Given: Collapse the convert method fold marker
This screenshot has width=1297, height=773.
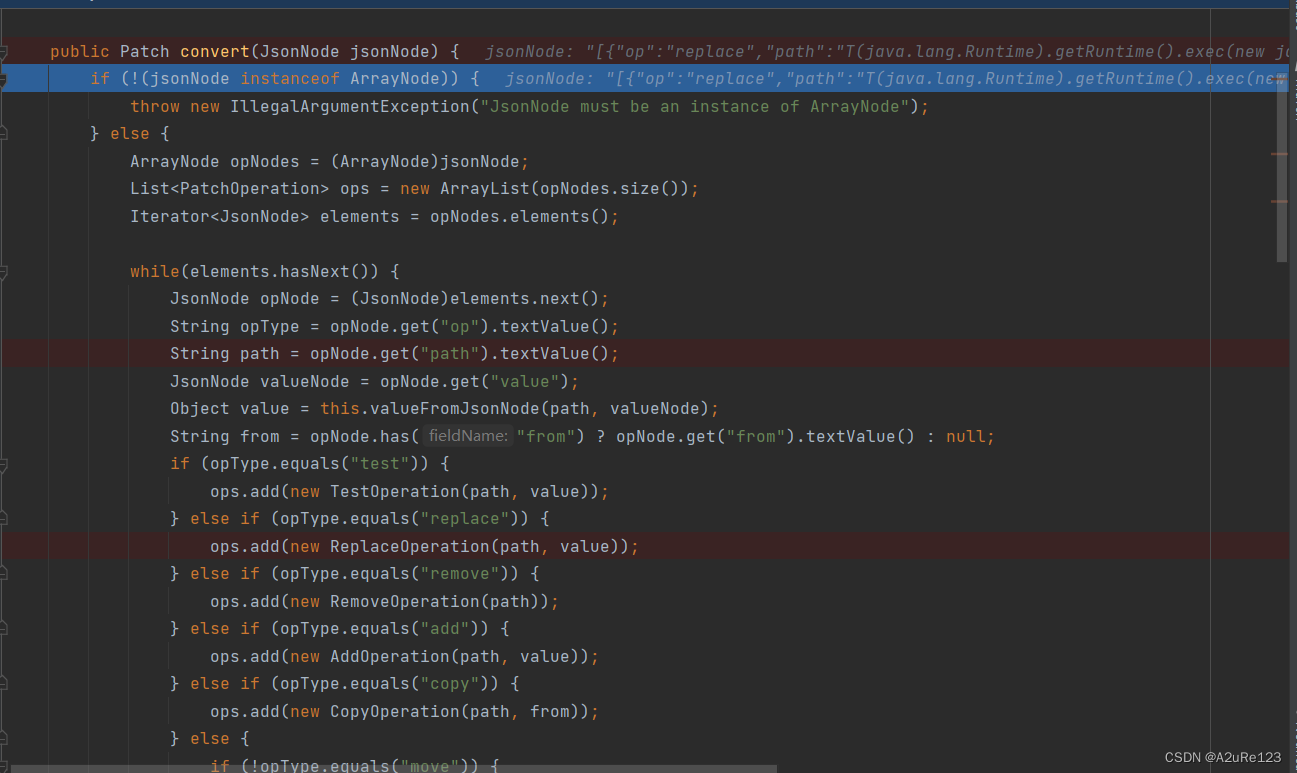Looking at the screenshot, I should pyautogui.click(x=3, y=51).
